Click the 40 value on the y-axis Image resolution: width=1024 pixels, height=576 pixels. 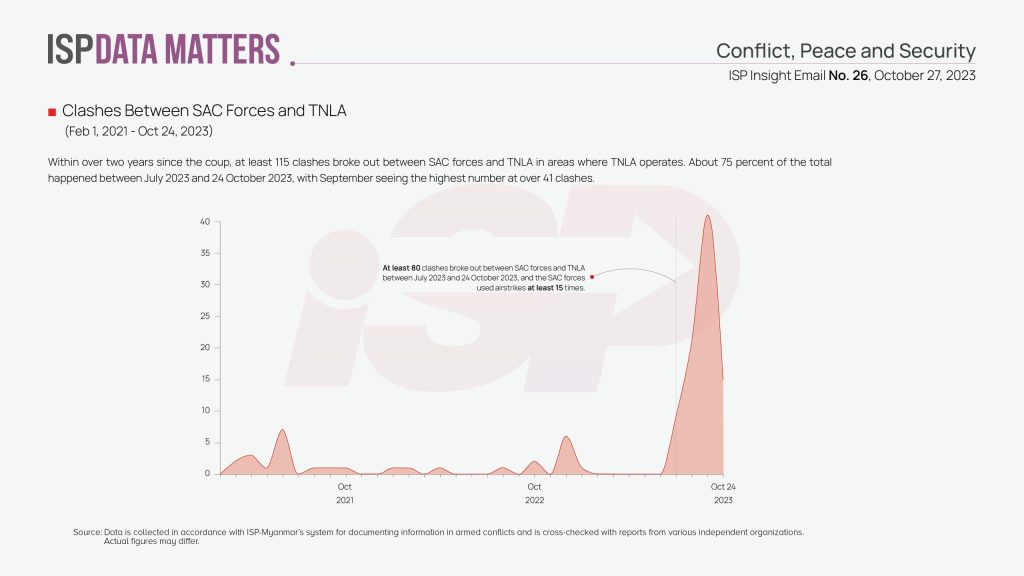coord(204,221)
